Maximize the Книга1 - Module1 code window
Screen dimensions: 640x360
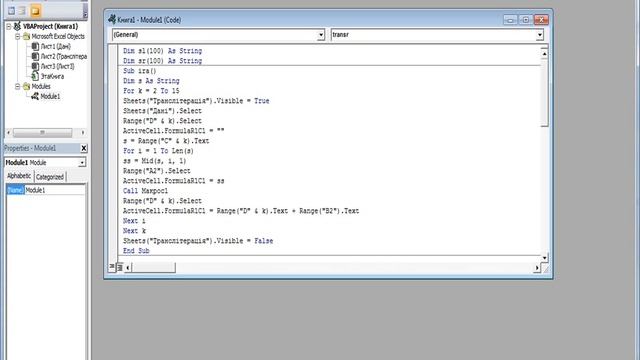[x=526, y=20]
